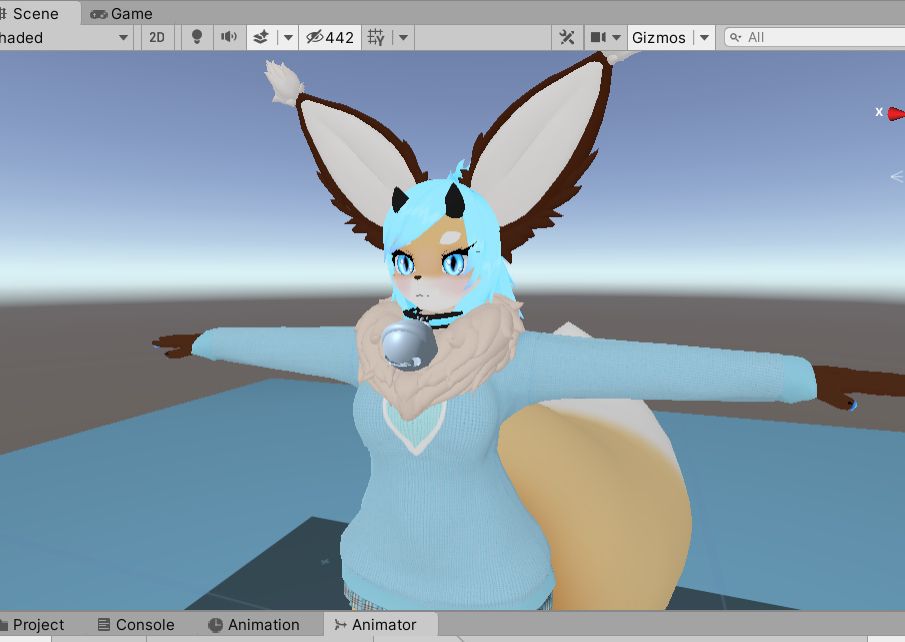Viewport: 905px width, 642px height.
Task: Open the Console tab
Action: click(136, 625)
